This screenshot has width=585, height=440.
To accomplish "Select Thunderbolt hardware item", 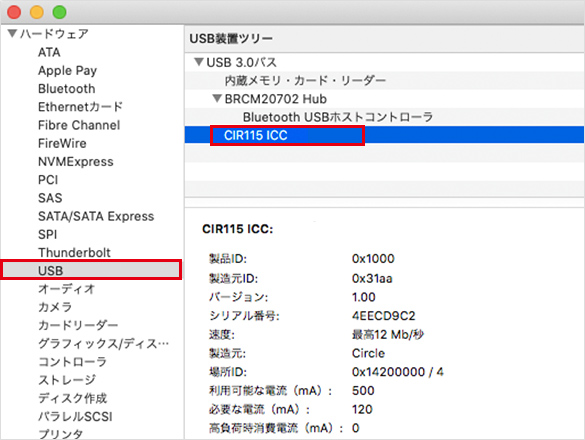I will tap(74, 253).
